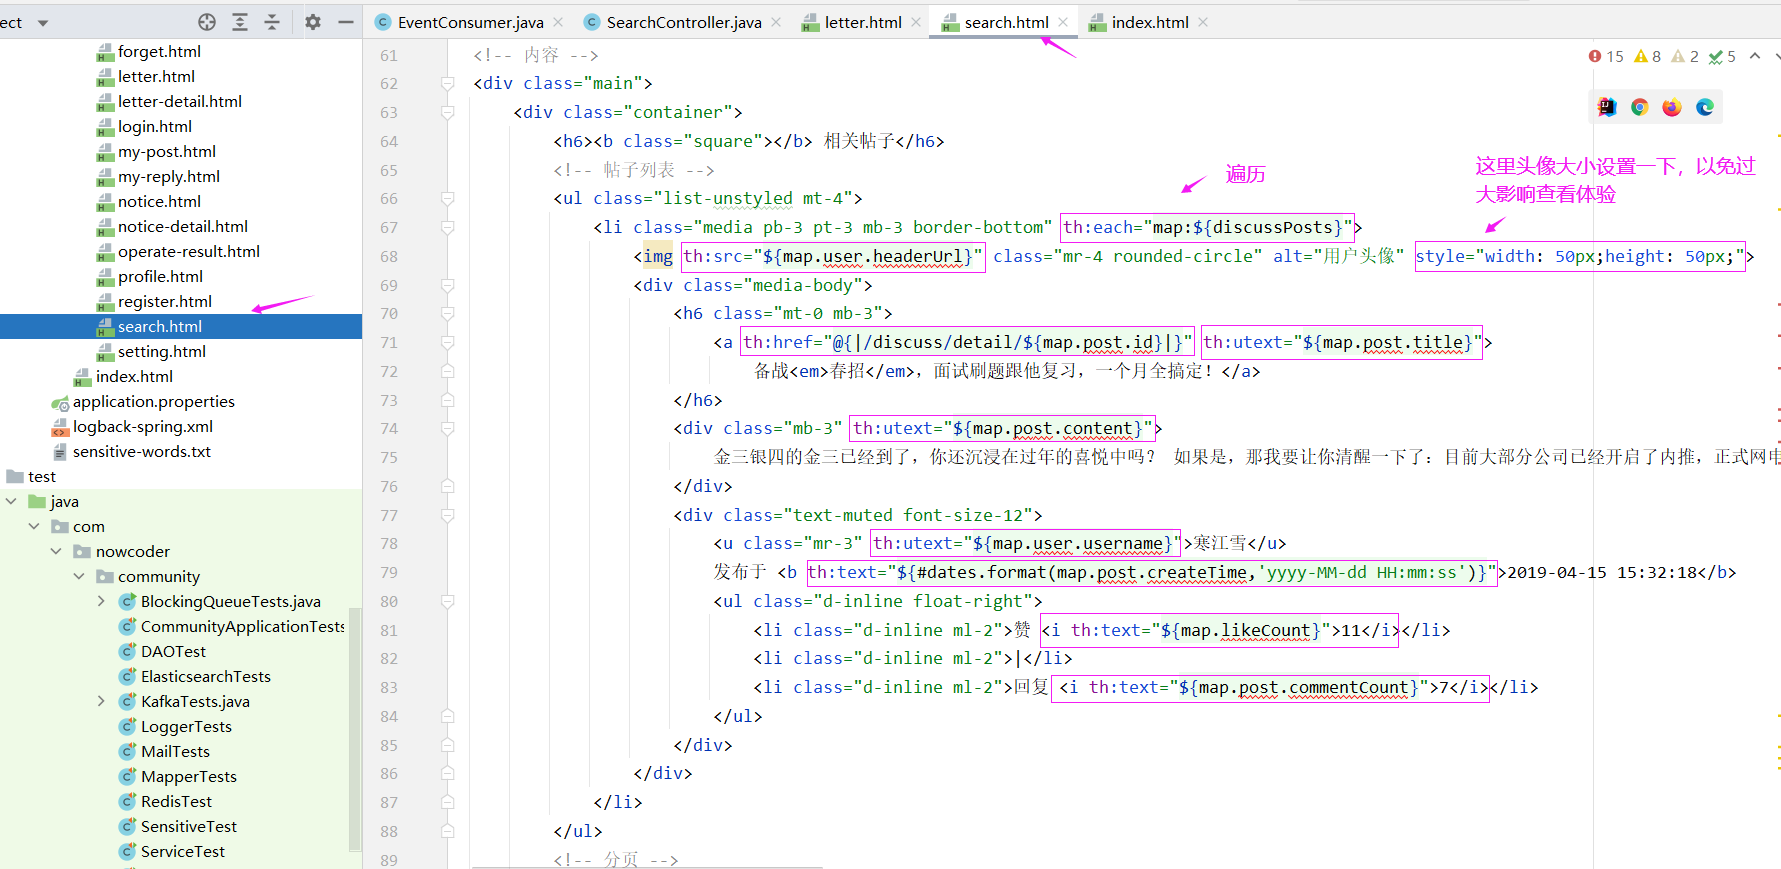Click the dates.format expression on line 79

pyautogui.click(x=1152, y=573)
